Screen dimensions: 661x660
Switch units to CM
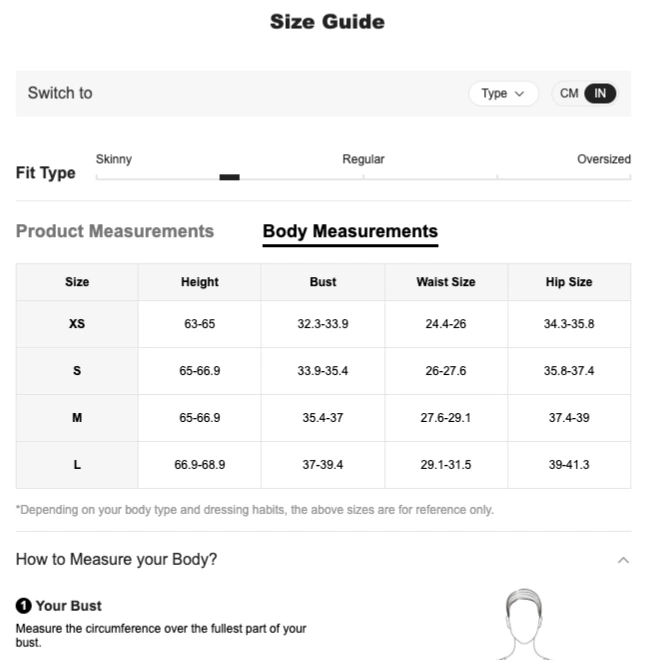569,93
